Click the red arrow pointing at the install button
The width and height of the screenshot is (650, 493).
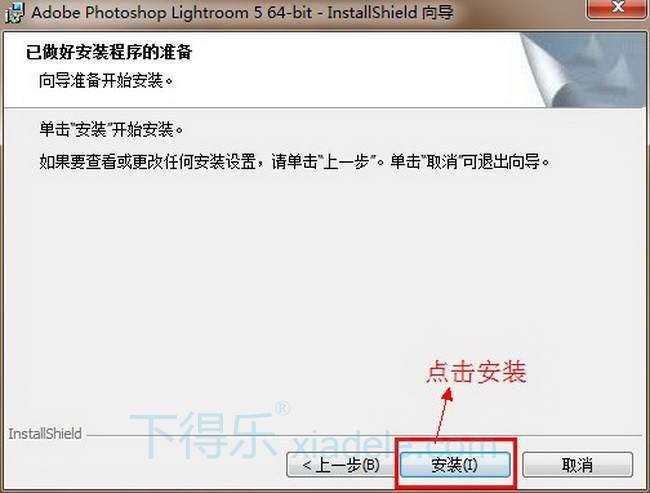pos(444,415)
